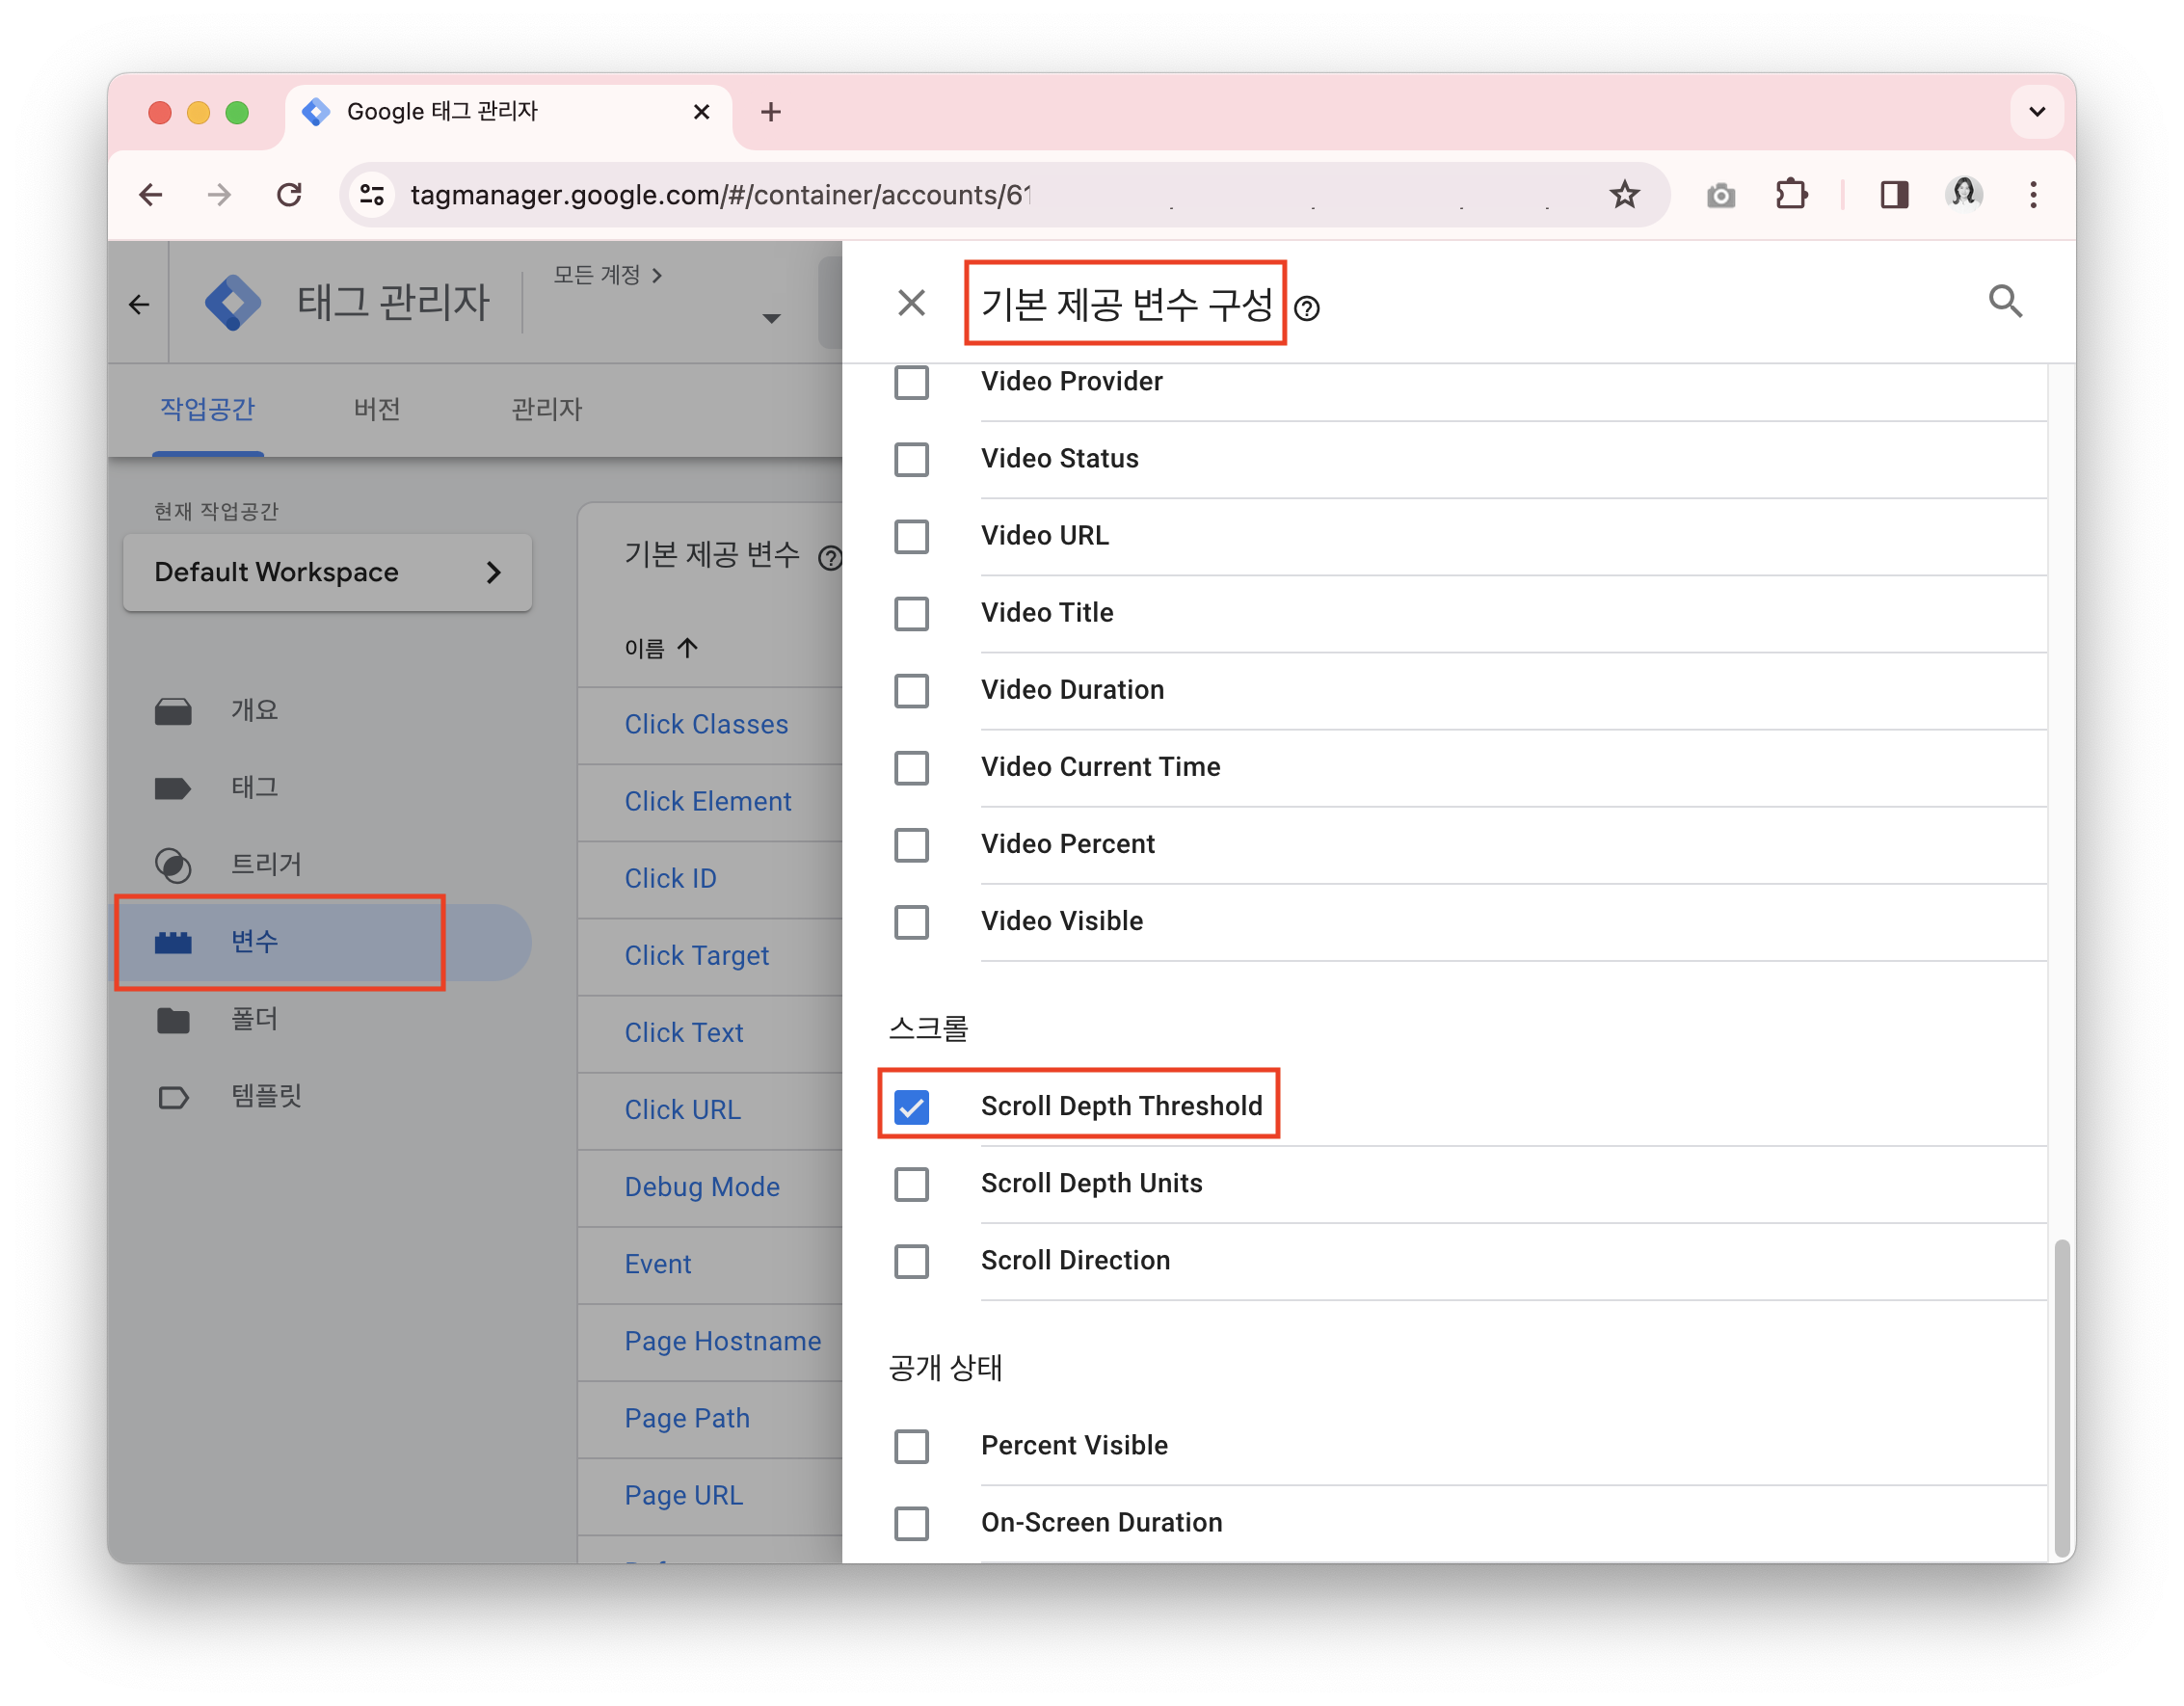Open the Click Classes variable link
The width and height of the screenshot is (2184, 1706).
click(x=706, y=724)
